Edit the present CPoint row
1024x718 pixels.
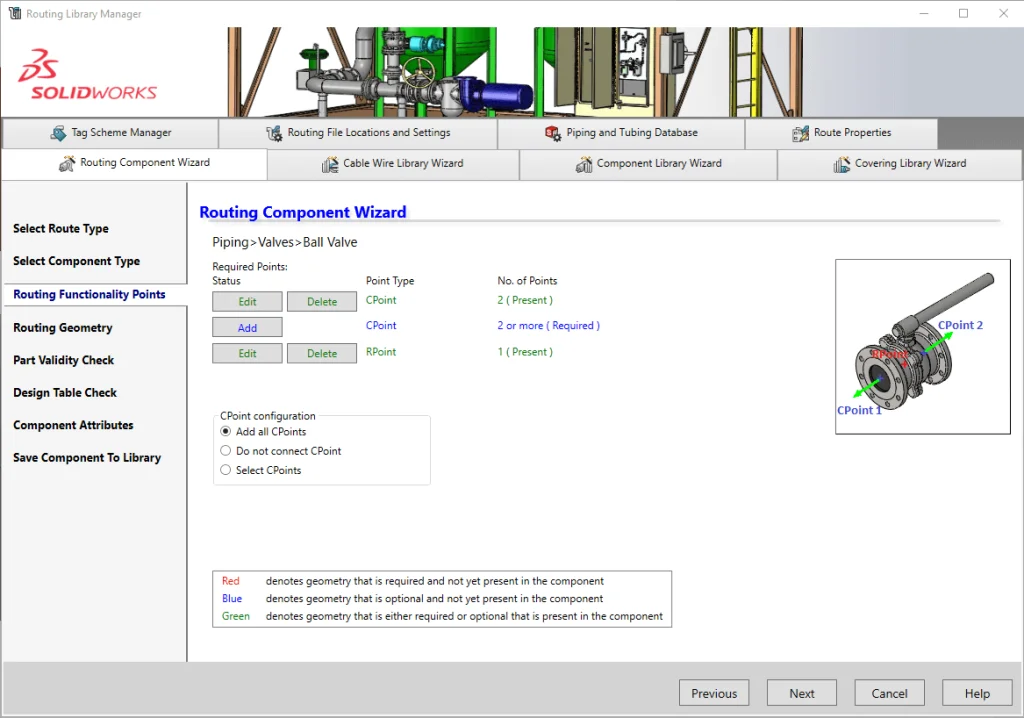(247, 301)
